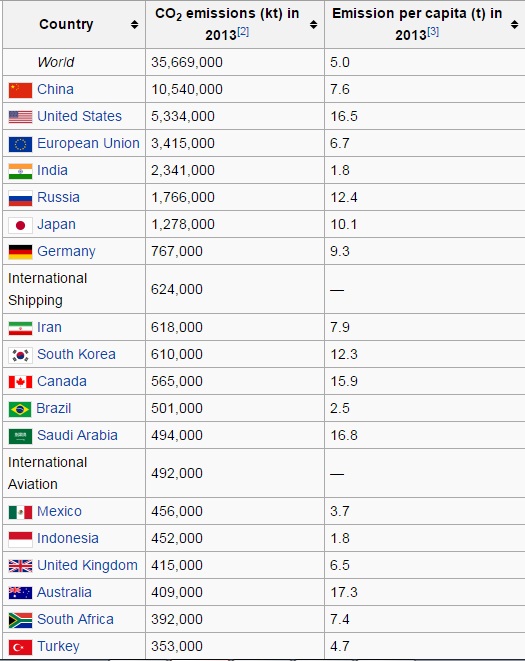Sort table by Country column arrows
The width and height of the screenshot is (525, 661).
click(x=134, y=24)
